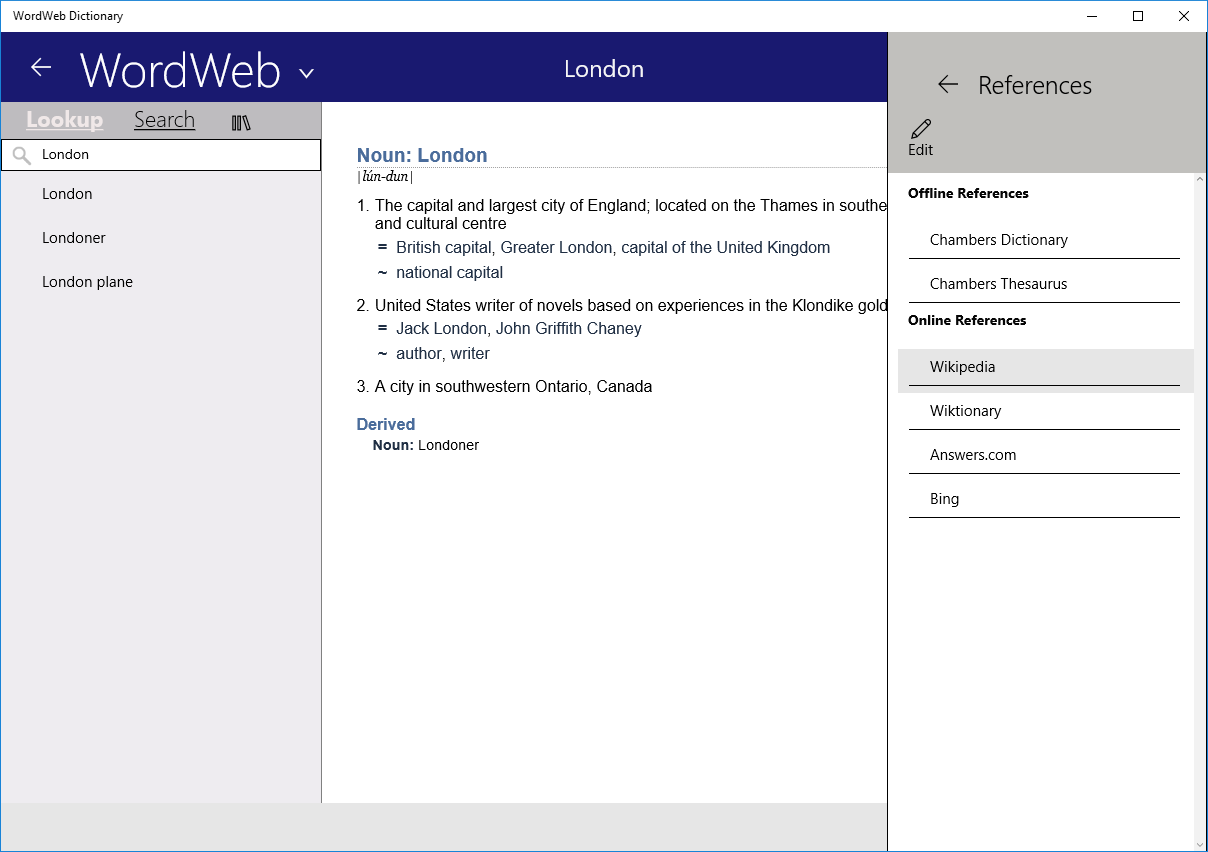The height and width of the screenshot is (852, 1208).
Task: Switch to the Lookup tab
Action: (x=64, y=119)
